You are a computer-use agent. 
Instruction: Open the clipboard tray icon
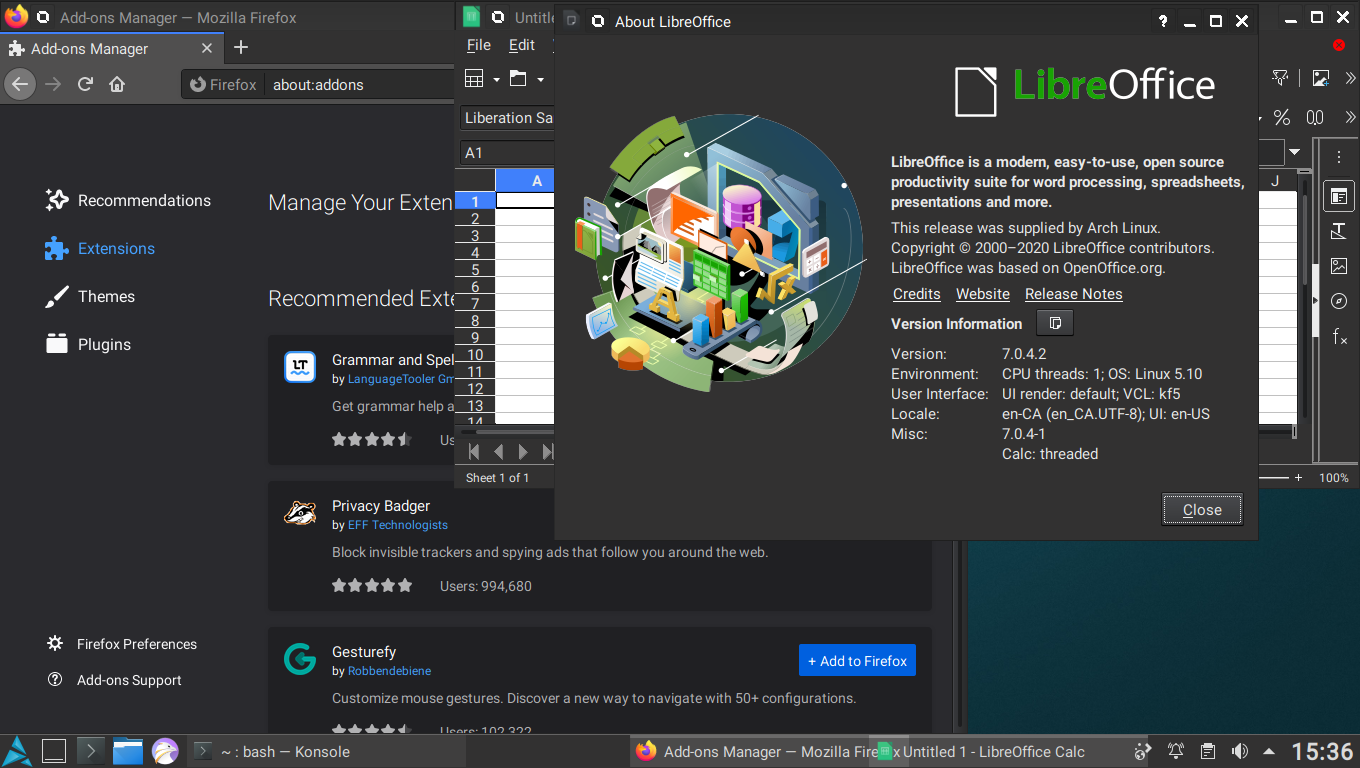point(1208,751)
